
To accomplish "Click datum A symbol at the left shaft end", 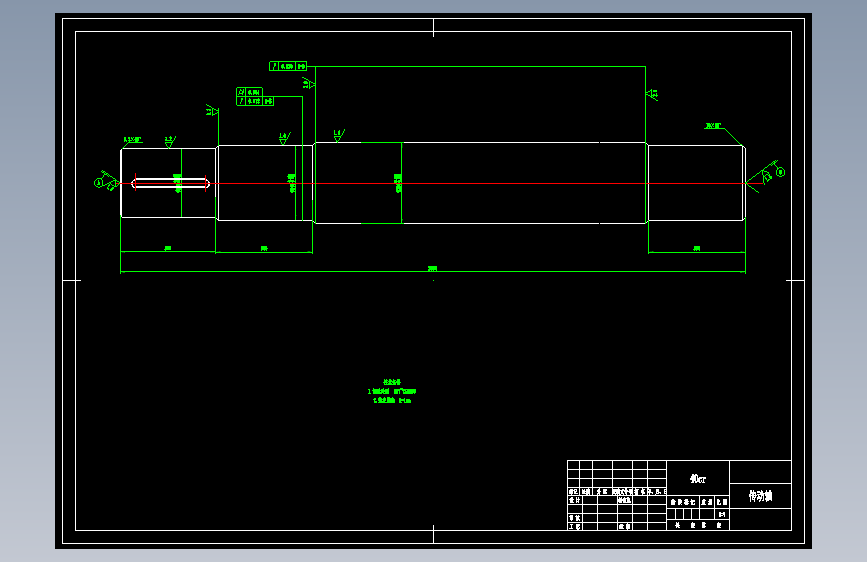I will tap(98, 183).
